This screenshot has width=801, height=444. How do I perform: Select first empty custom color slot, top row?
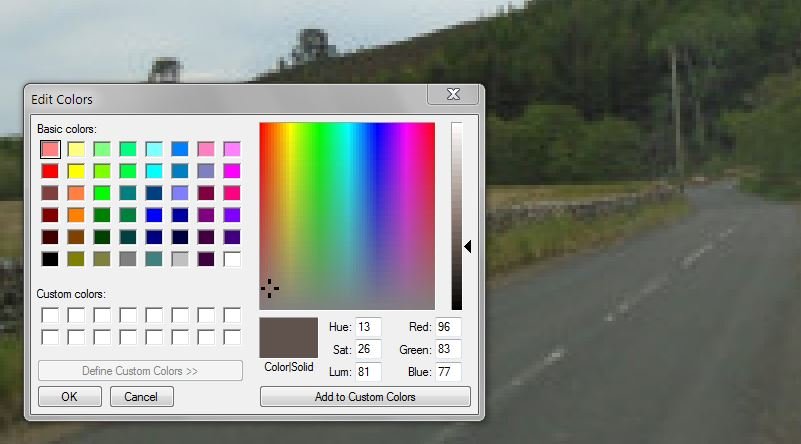(50, 315)
